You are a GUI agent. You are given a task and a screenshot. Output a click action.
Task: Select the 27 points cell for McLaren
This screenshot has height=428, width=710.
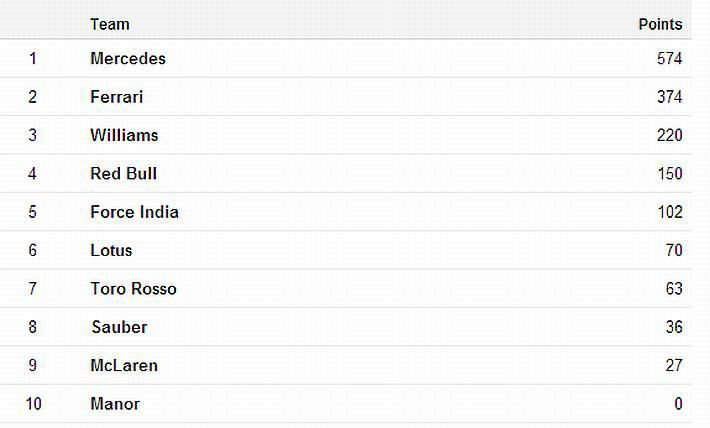[x=673, y=366]
